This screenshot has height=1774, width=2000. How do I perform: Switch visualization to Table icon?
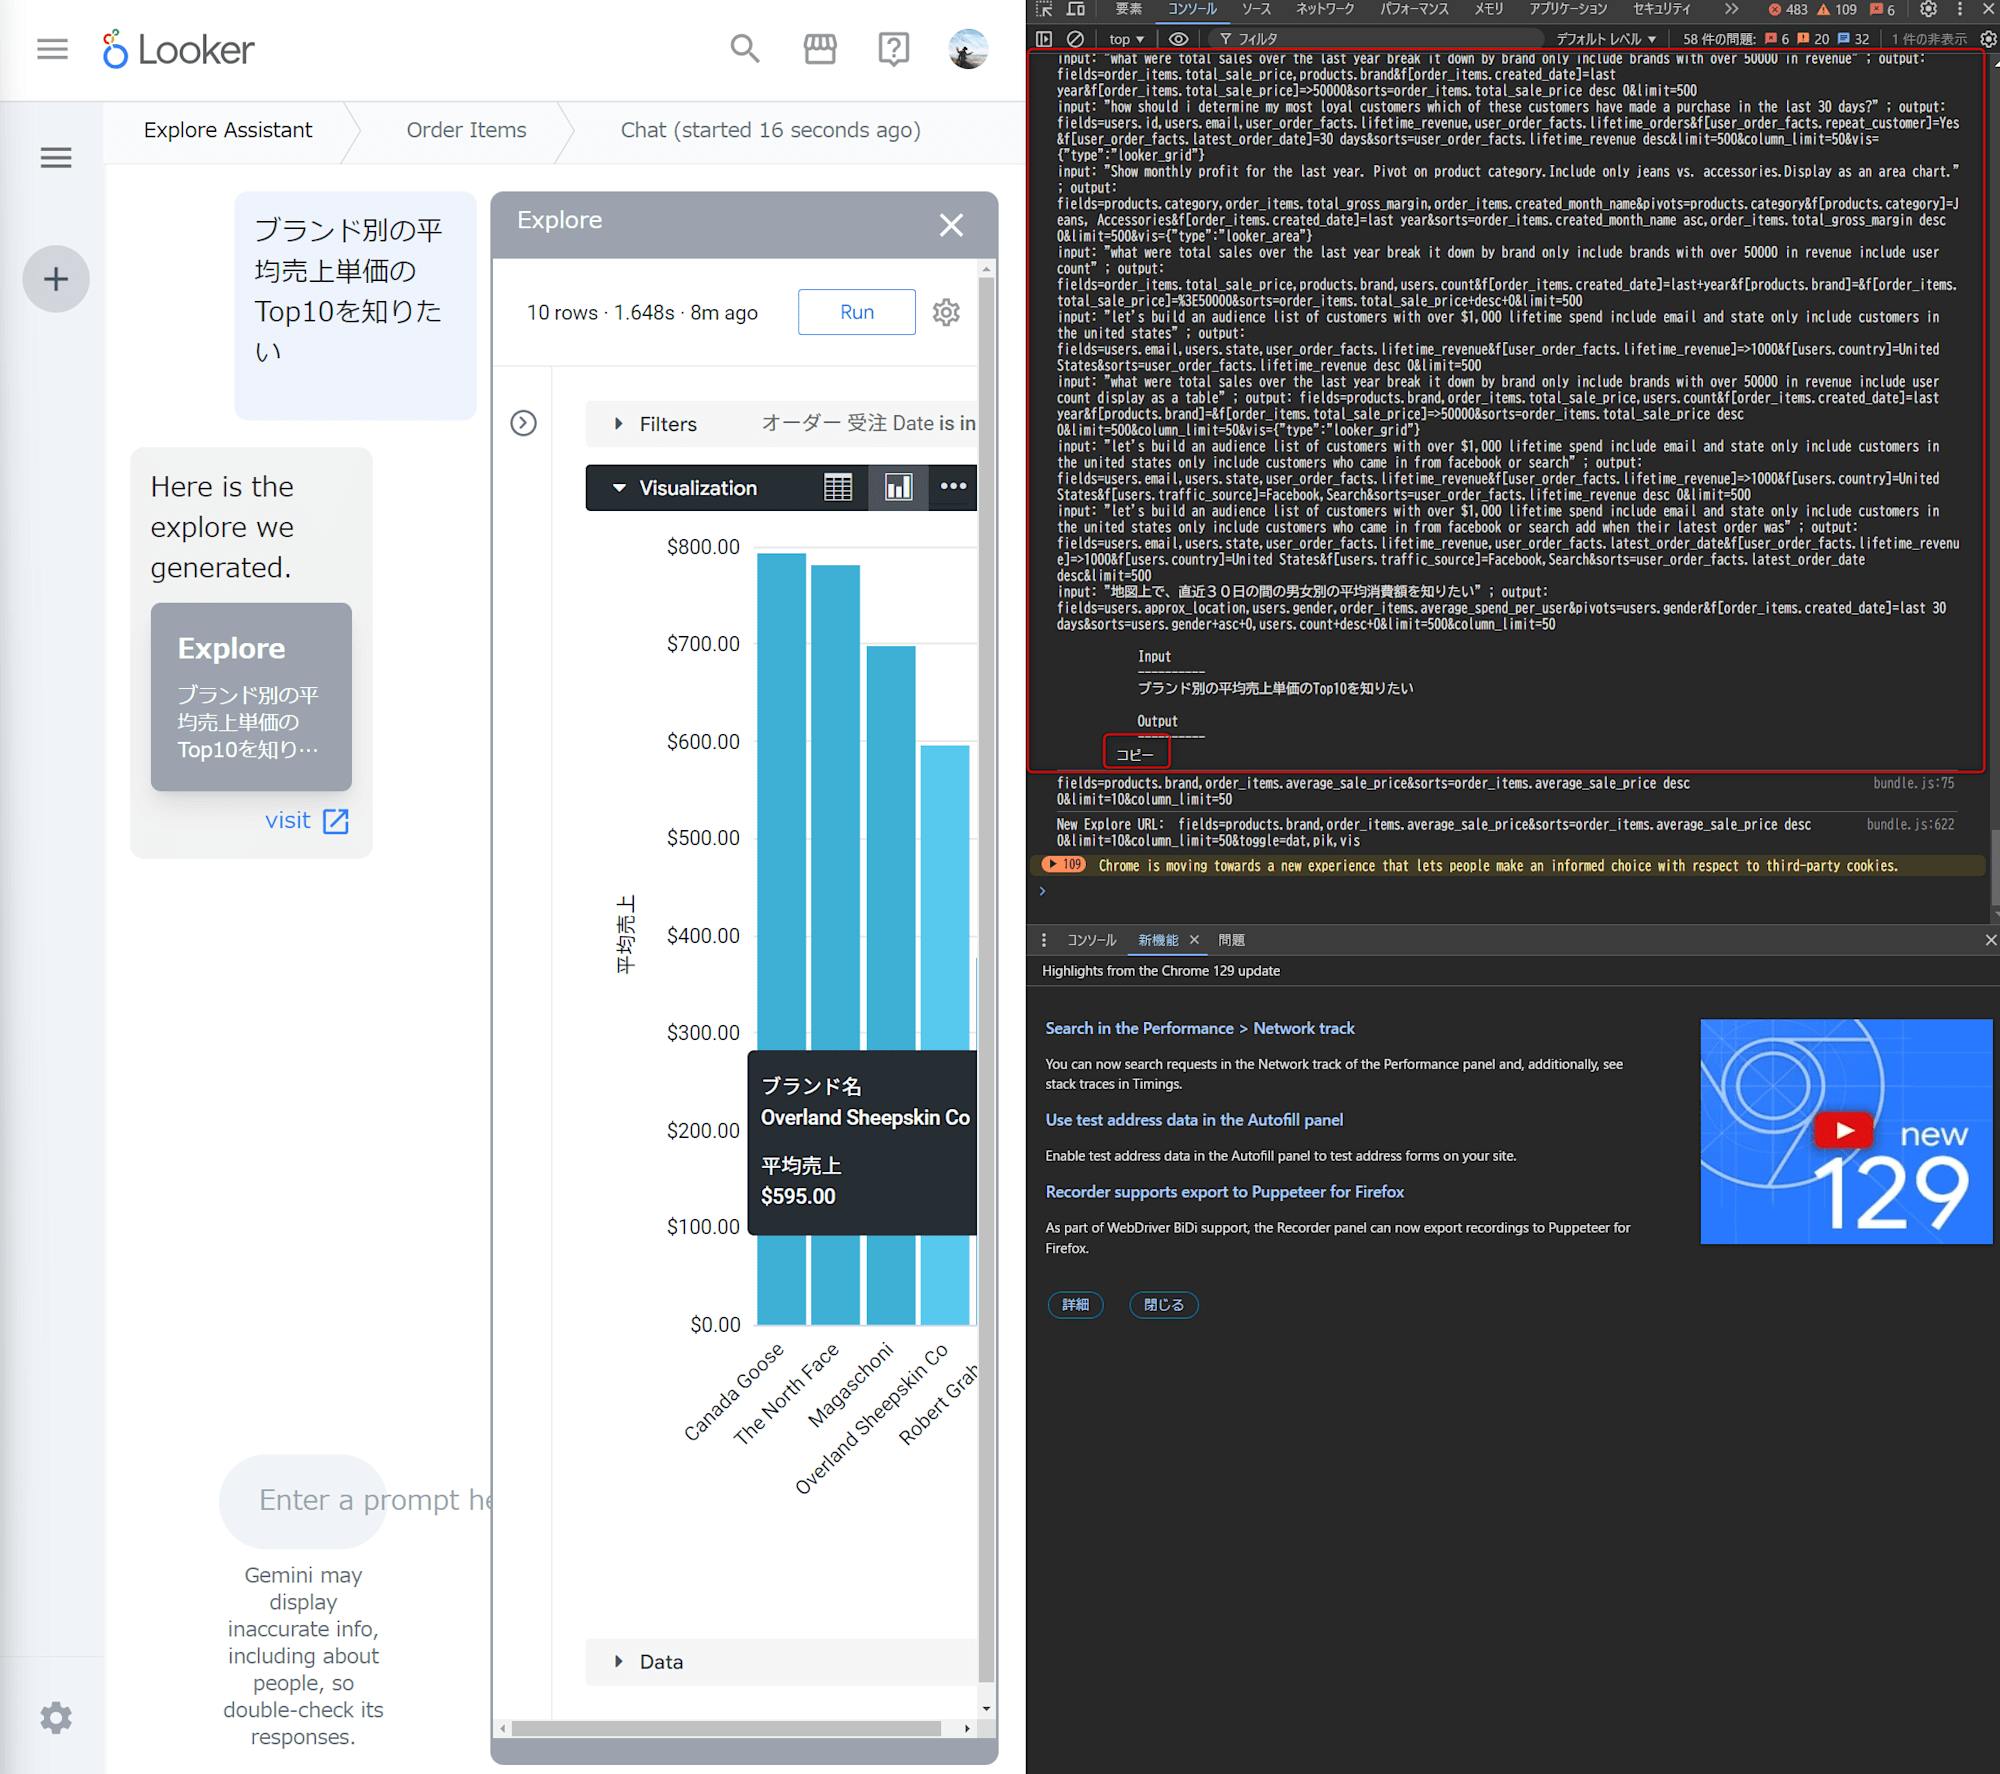pos(838,487)
